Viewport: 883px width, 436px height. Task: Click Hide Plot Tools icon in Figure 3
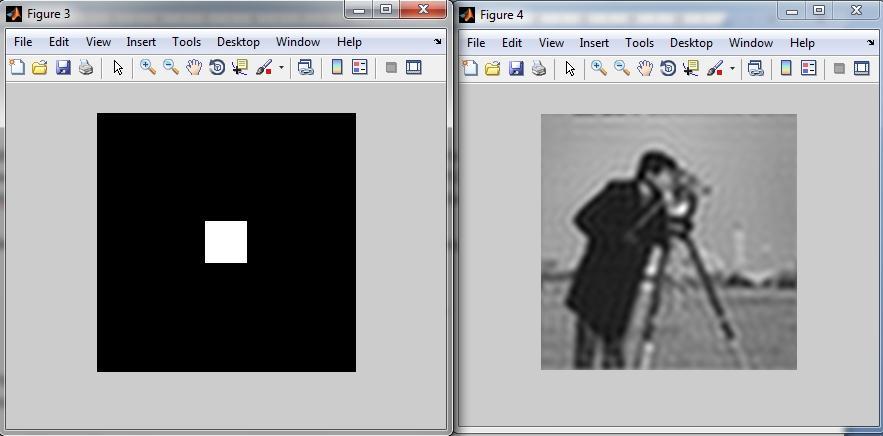(x=391, y=68)
